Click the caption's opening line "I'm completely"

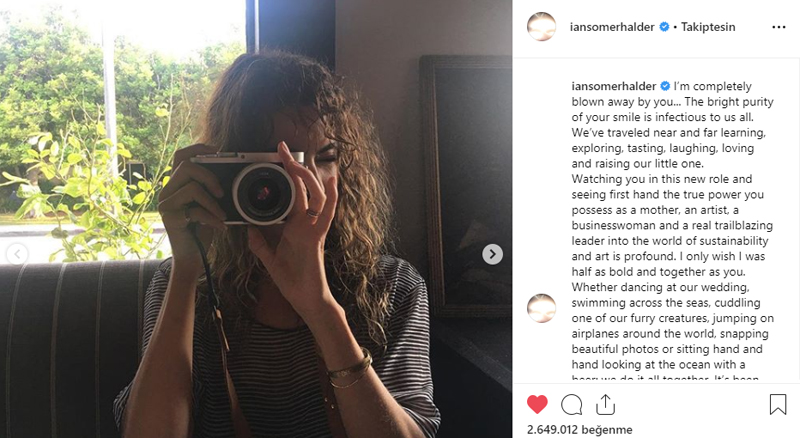(x=714, y=86)
